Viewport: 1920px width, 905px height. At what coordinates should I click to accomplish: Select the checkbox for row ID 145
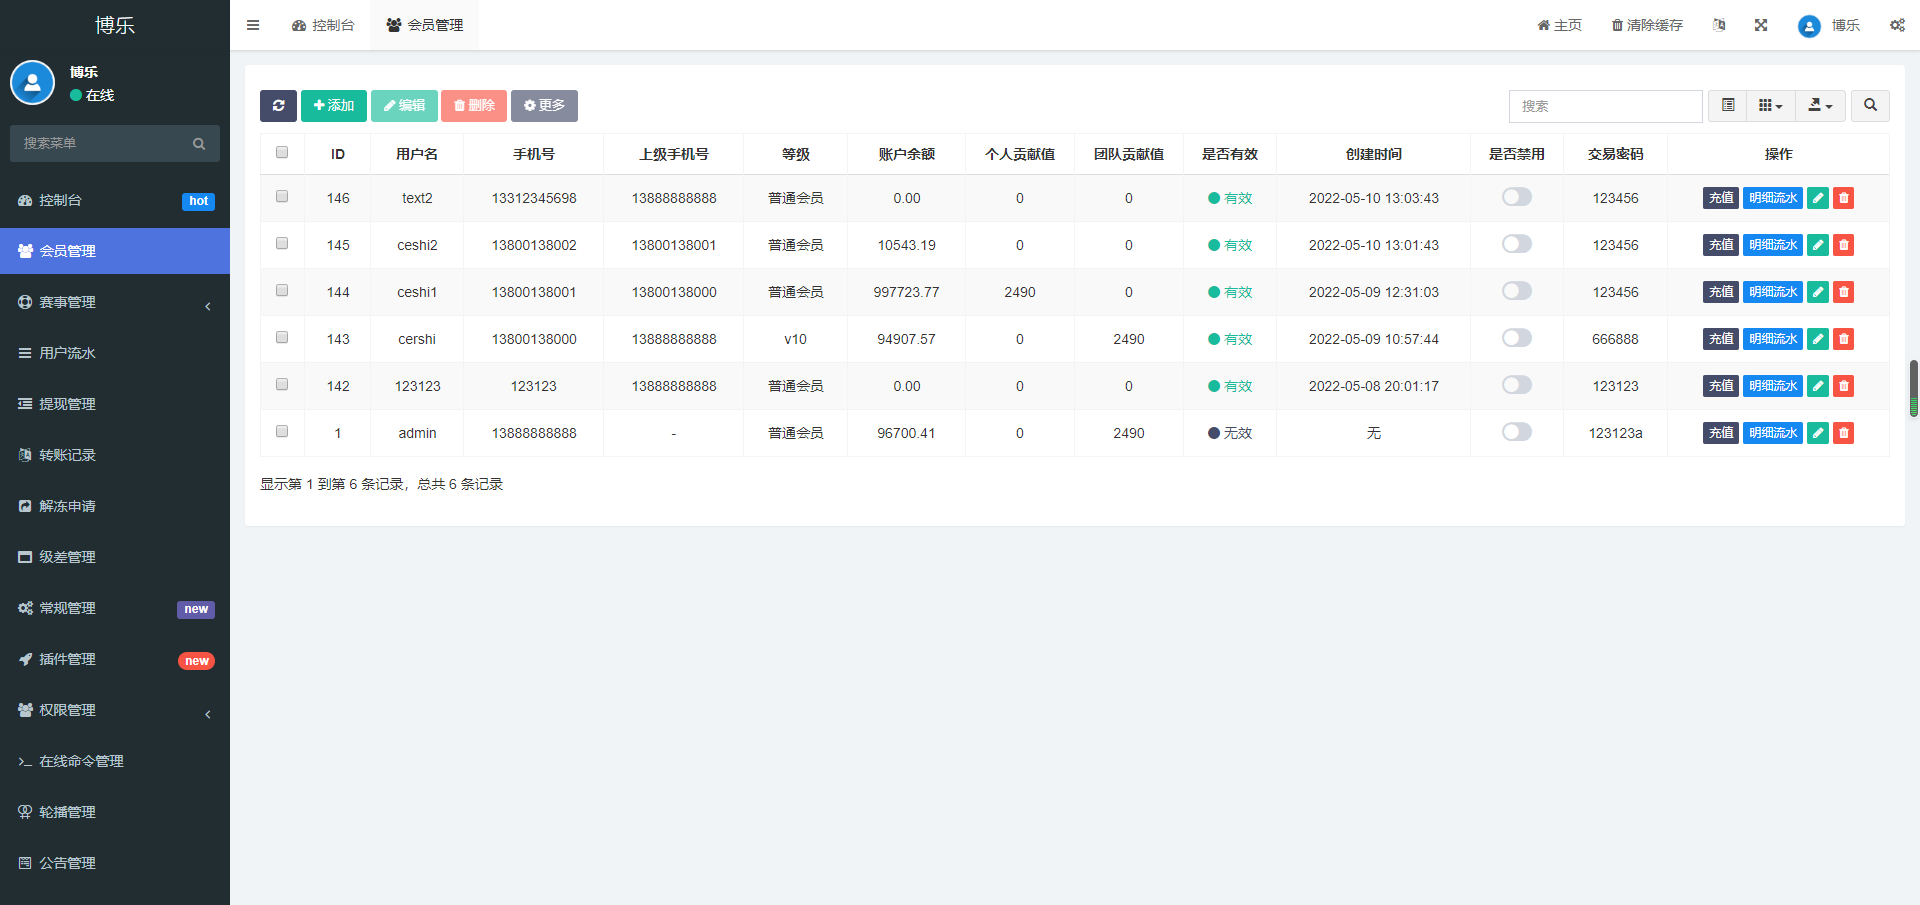282,244
